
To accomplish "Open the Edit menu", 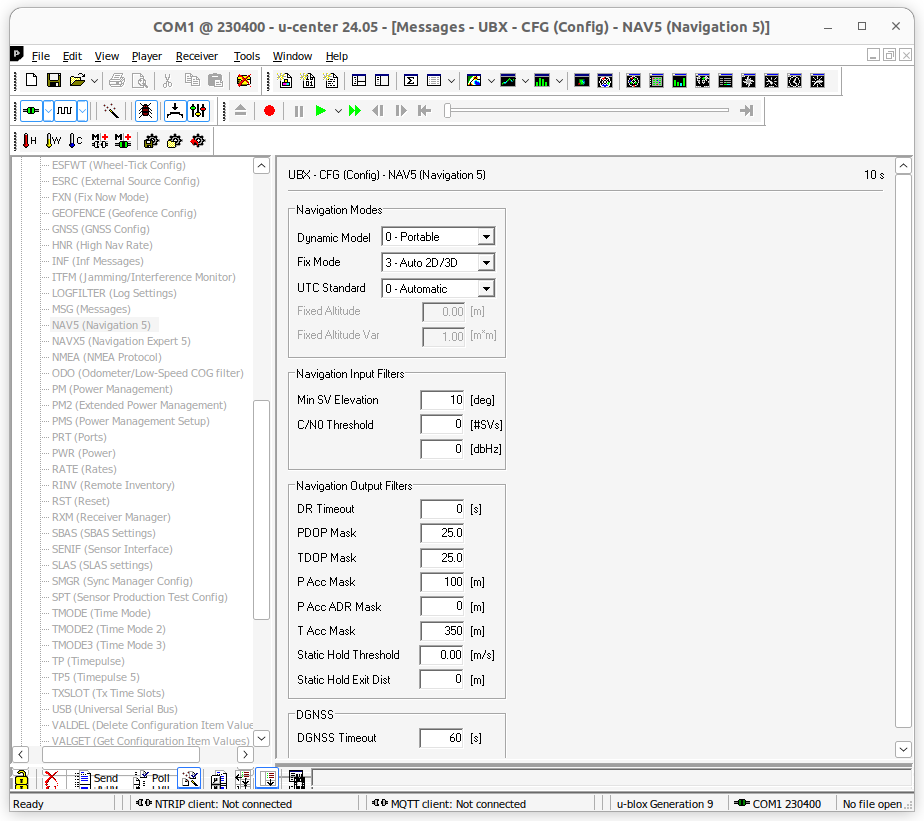I will point(72,56).
